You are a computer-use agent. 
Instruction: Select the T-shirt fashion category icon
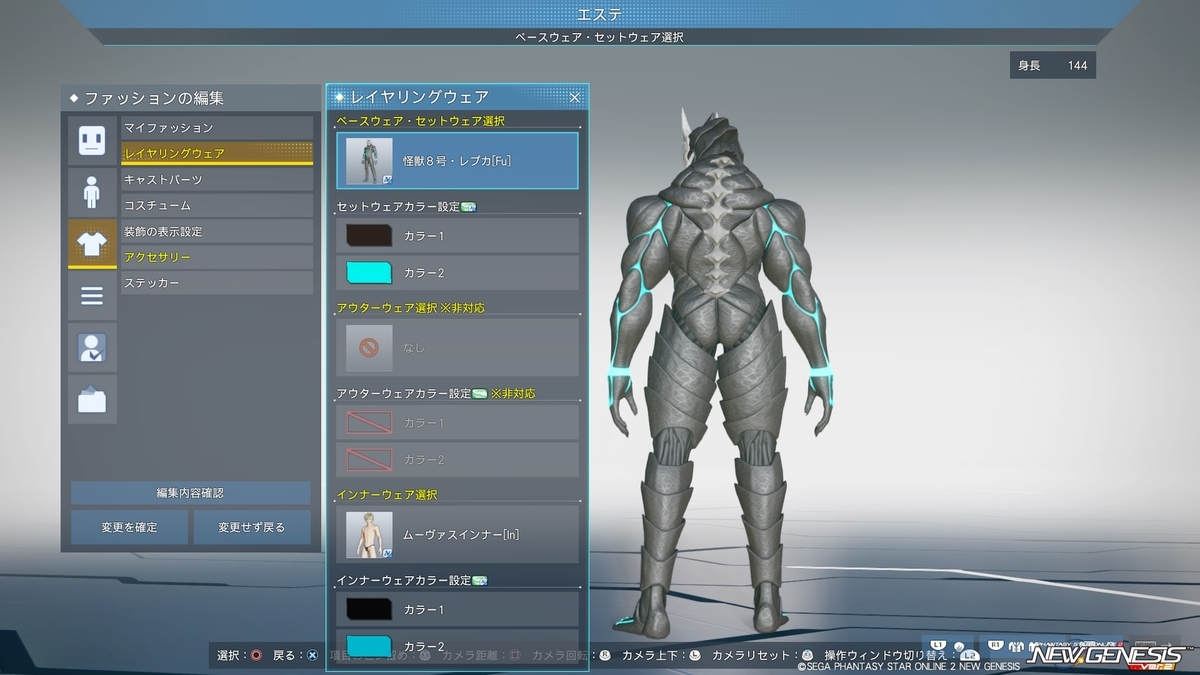(x=92, y=244)
